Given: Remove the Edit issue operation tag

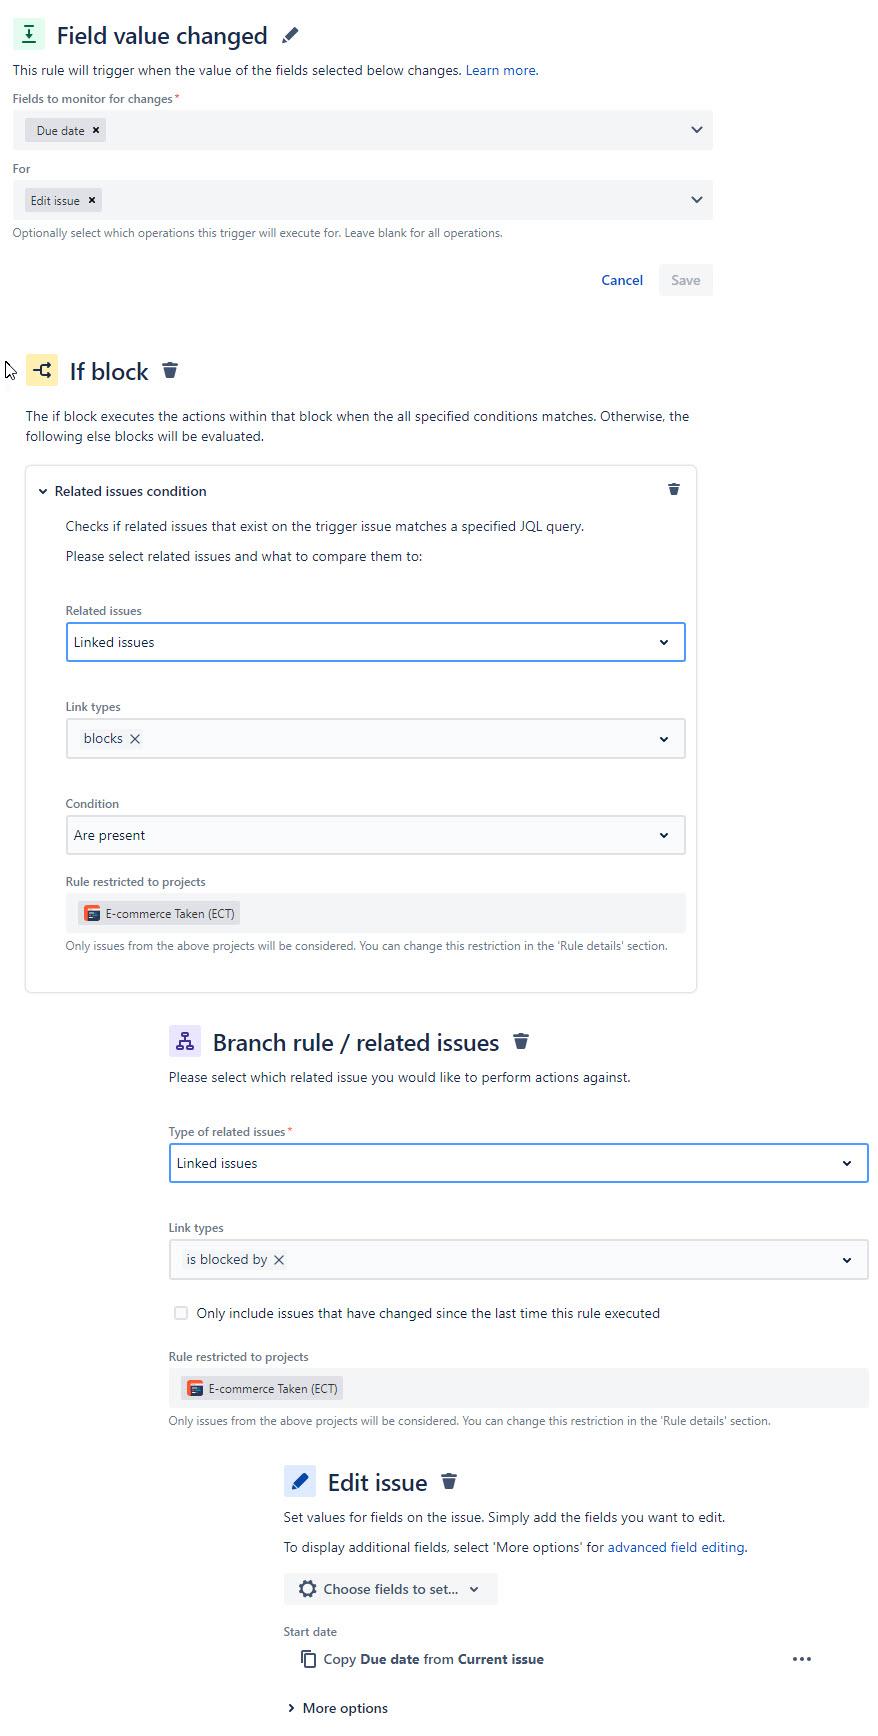Looking at the screenshot, I should pyautogui.click(x=92, y=200).
